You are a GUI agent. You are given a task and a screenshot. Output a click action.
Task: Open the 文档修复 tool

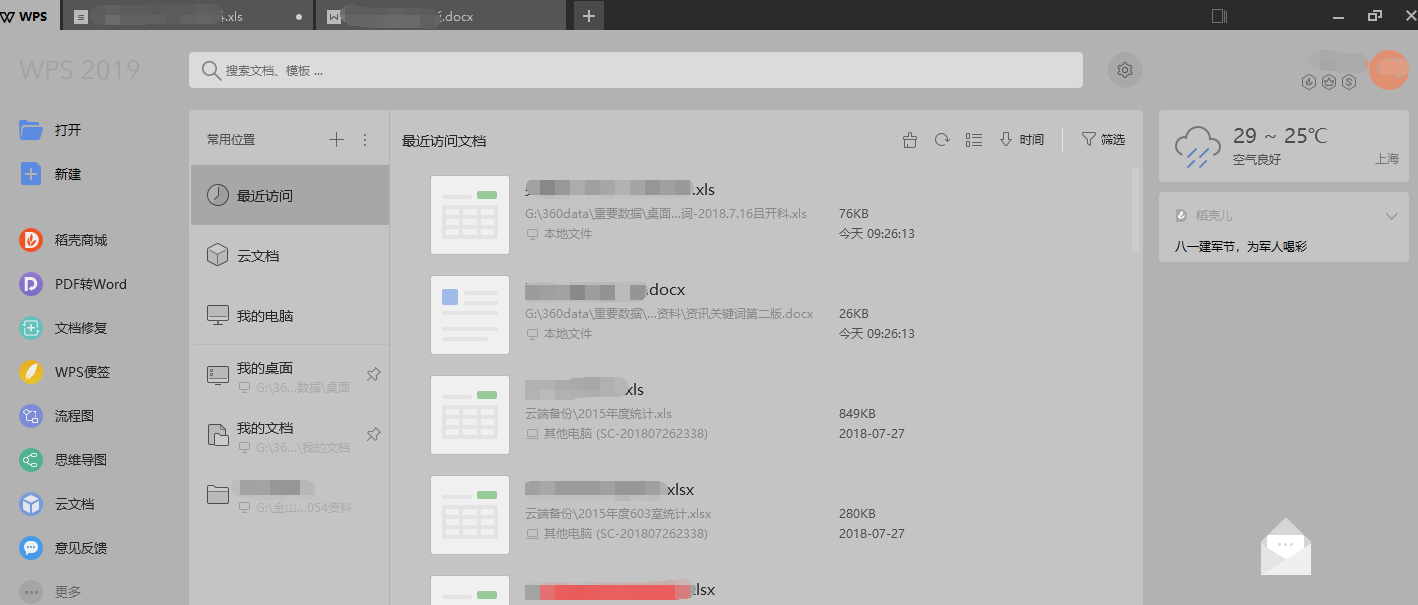63,328
